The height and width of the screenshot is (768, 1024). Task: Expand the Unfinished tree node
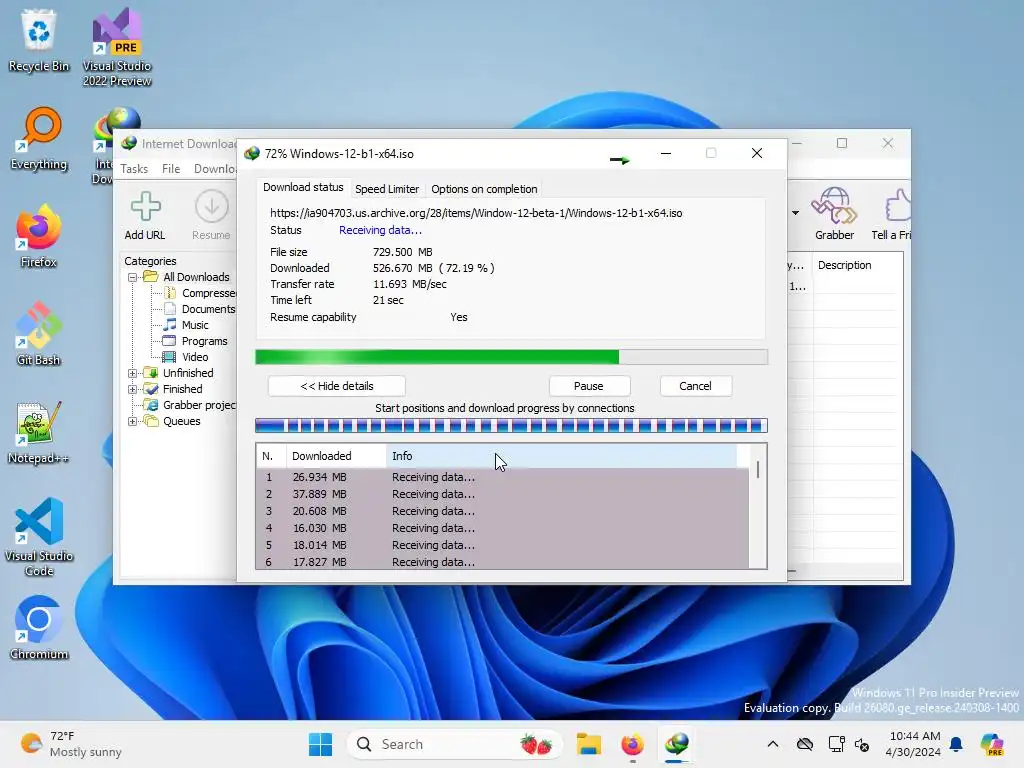click(133, 373)
